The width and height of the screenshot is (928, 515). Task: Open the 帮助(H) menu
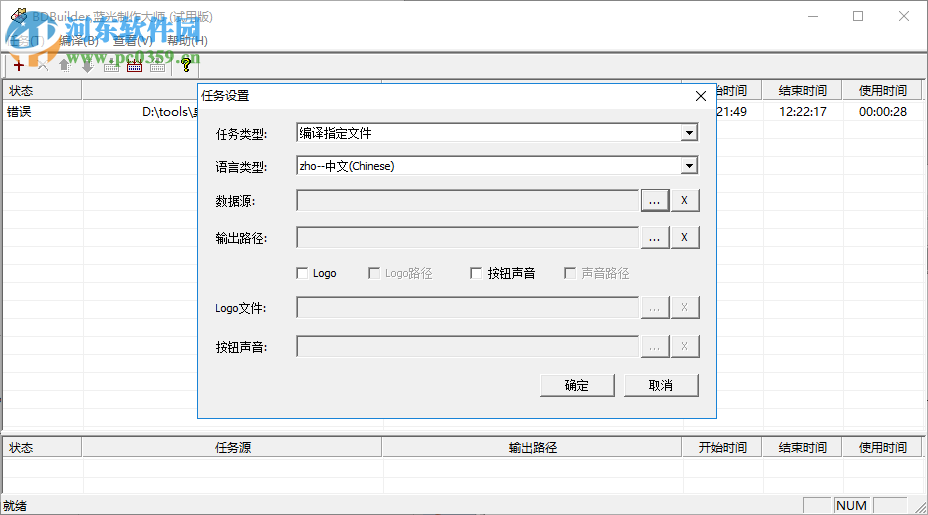[187, 41]
